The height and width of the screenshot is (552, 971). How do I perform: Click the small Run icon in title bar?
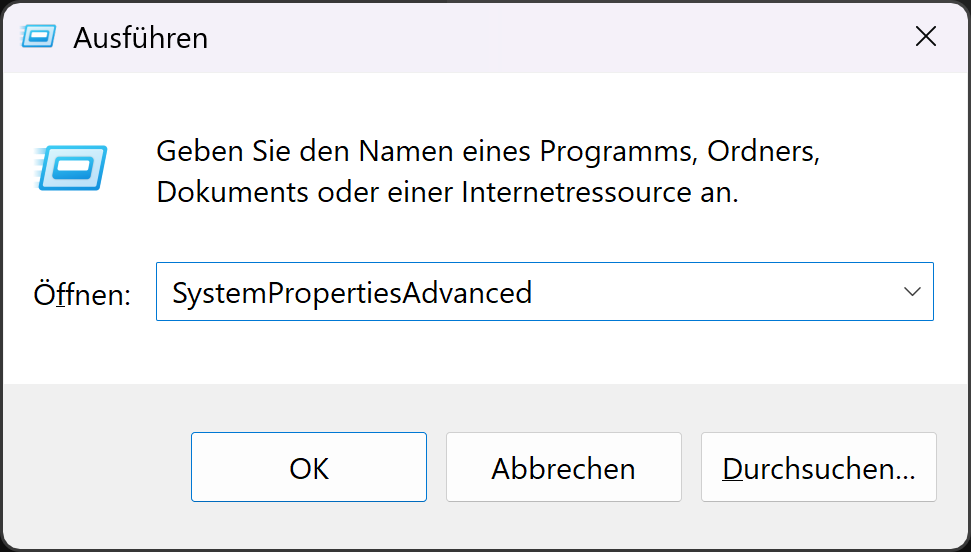coord(38,38)
